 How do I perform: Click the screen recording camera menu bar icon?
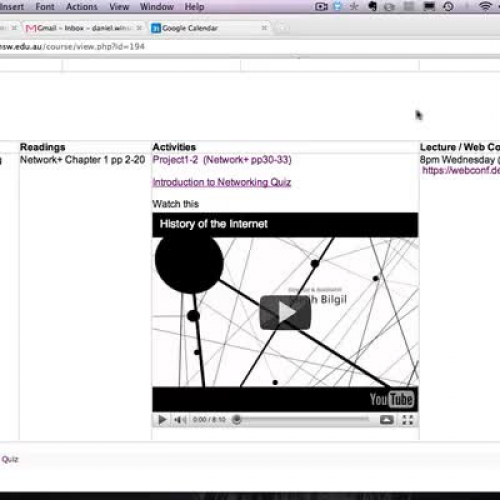(321, 7)
